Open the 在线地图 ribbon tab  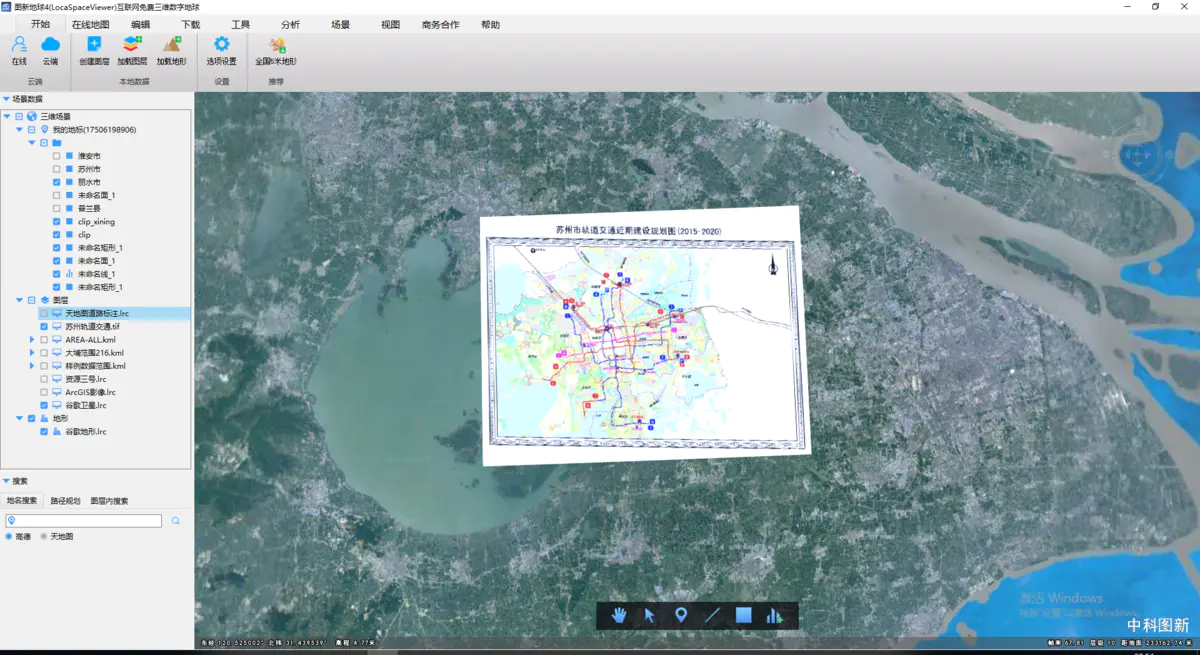pos(91,25)
